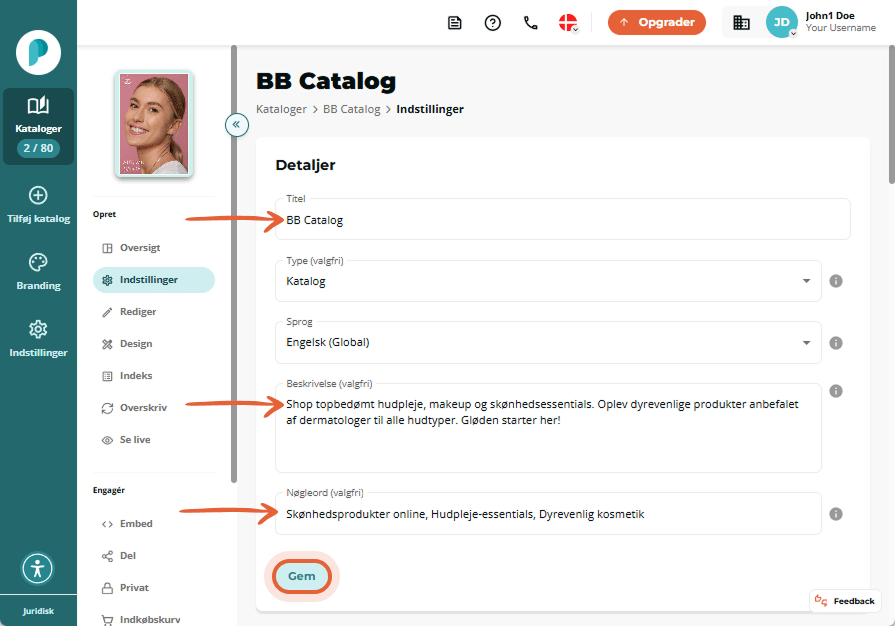Click the phone contact icon
Viewport: 895px width, 626px height.
(x=531, y=23)
